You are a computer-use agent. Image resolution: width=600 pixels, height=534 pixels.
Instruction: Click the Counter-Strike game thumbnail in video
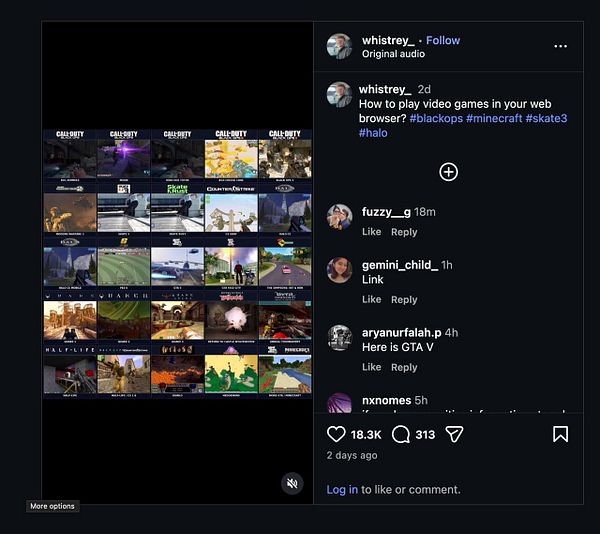tap(231, 213)
